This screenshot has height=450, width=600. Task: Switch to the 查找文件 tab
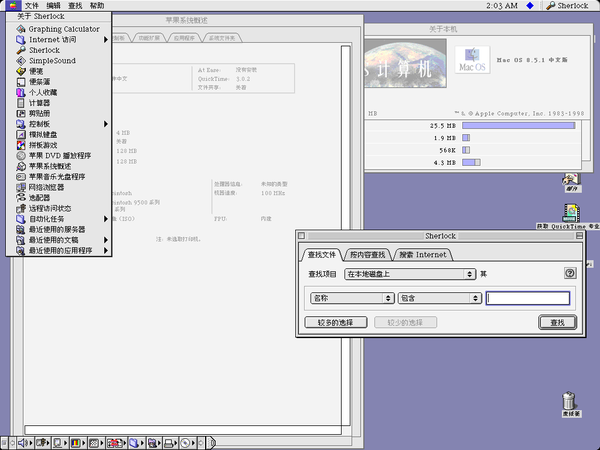click(x=322, y=254)
